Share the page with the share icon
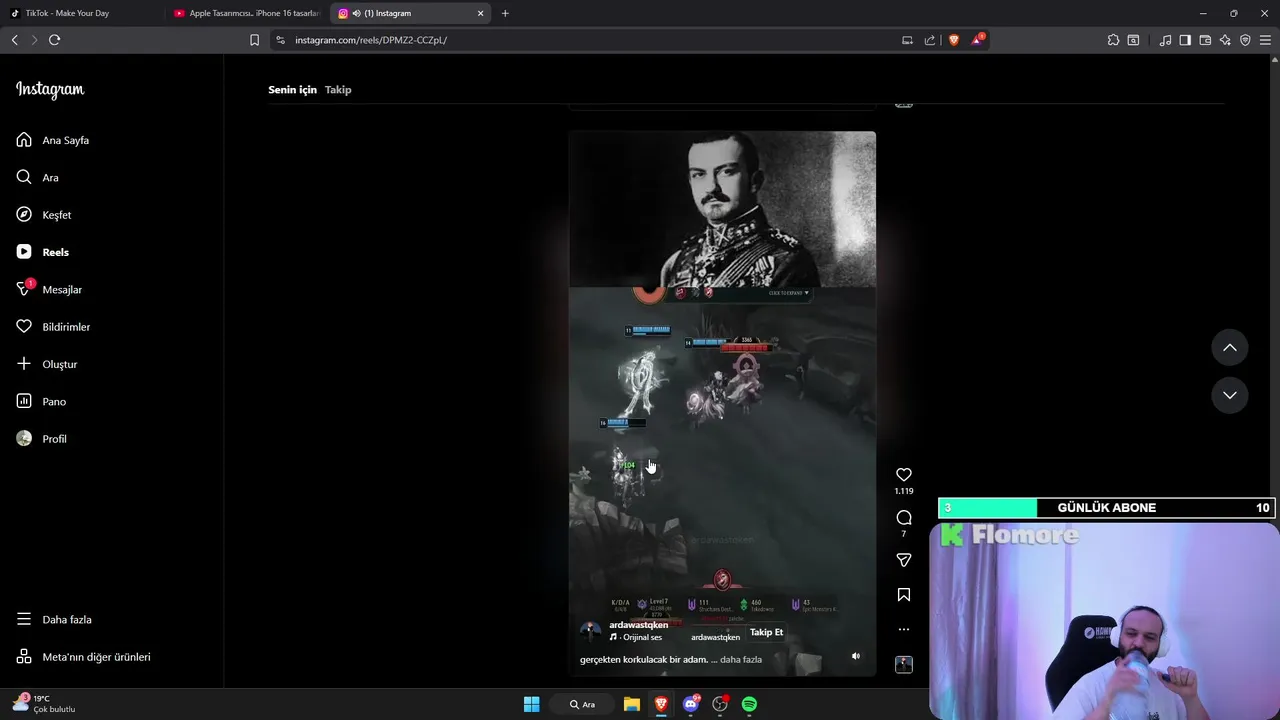This screenshot has width=1280, height=720. coord(930,40)
